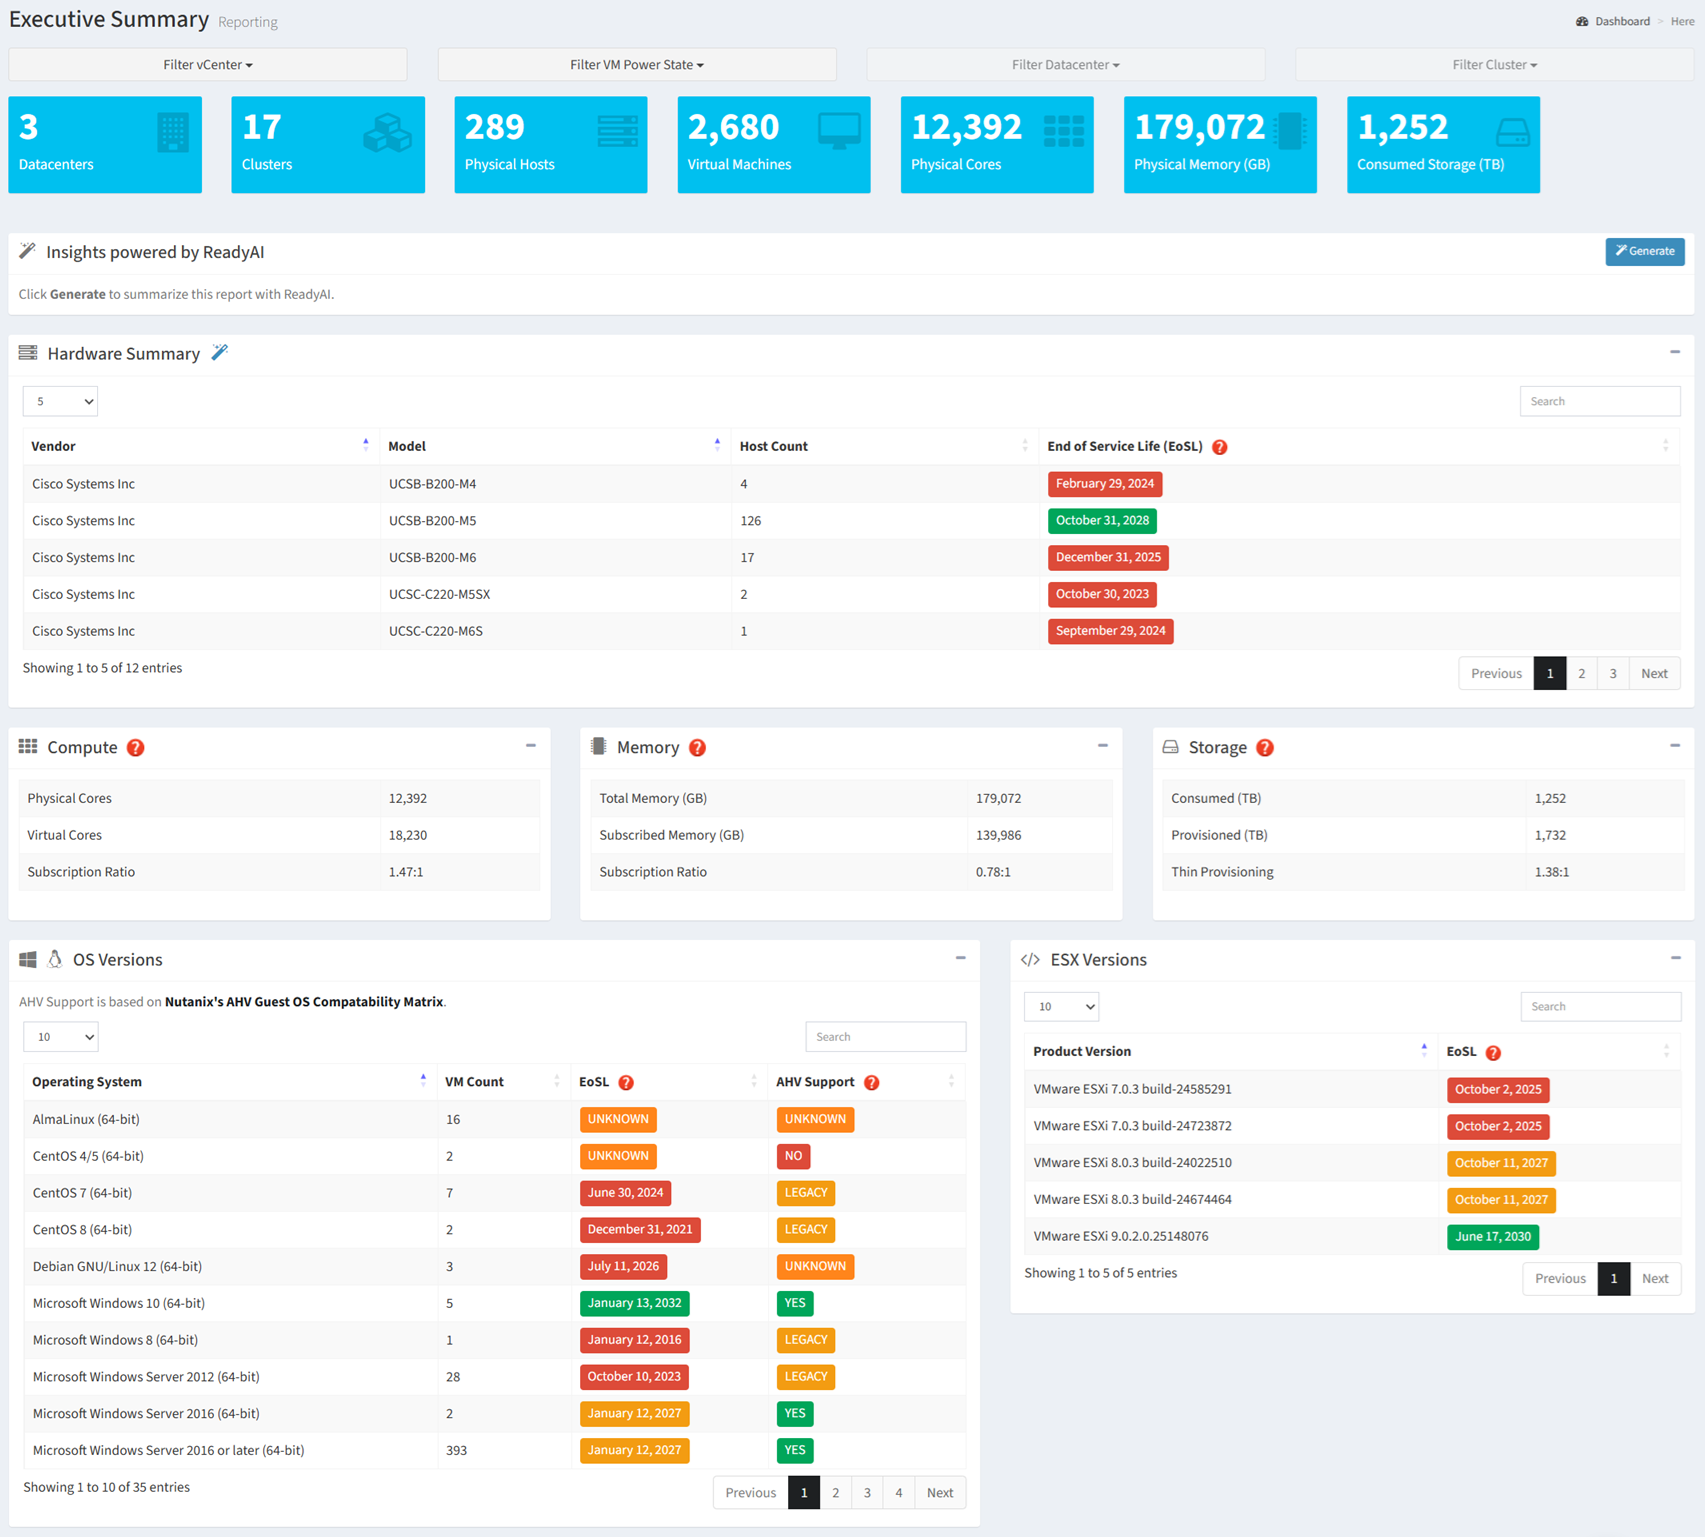Open the Hardware Summary page size selector
Screen dimensions: 1705x1537
tap(60, 401)
